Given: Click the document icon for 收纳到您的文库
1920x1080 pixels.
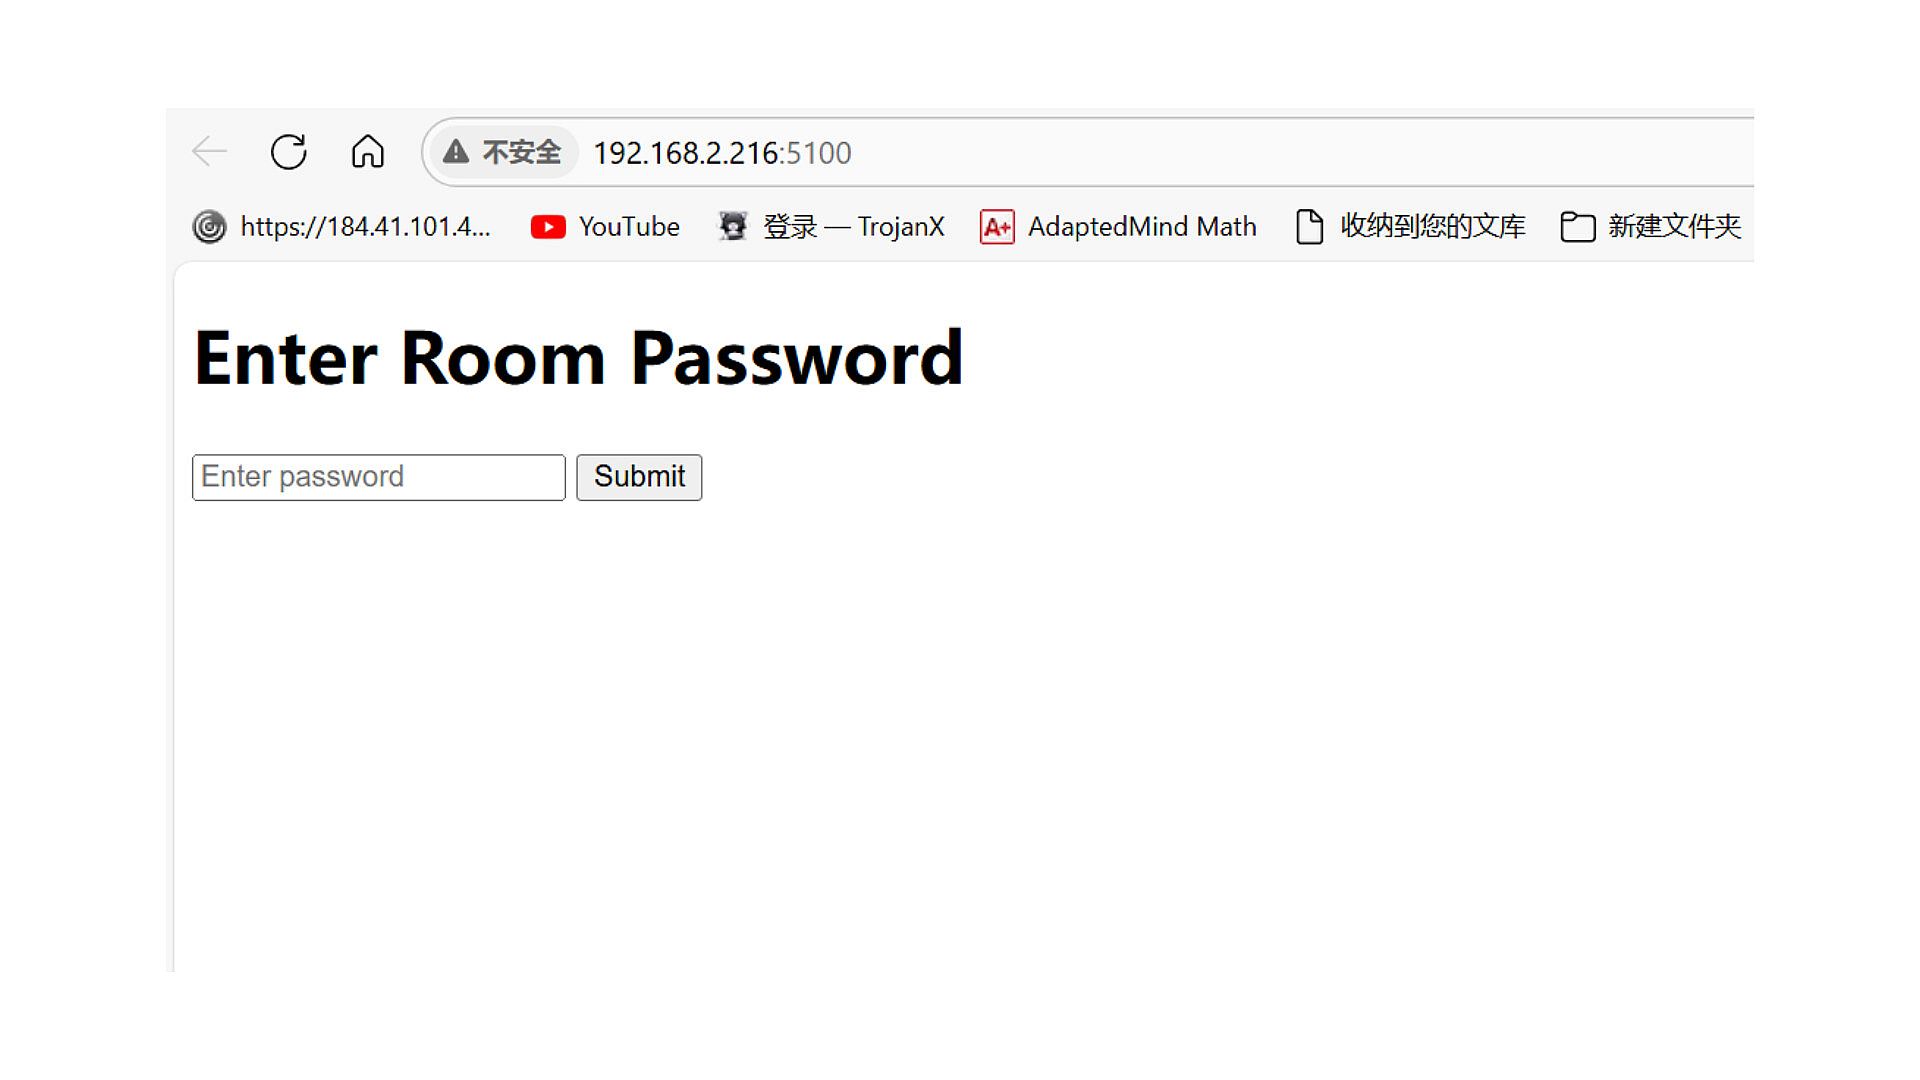Looking at the screenshot, I should [x=1310, y=227].
